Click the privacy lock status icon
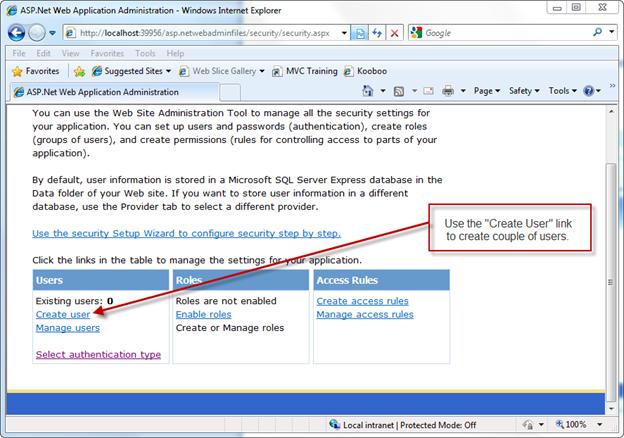This screenshot has height=438, width=624. point(528,425)
